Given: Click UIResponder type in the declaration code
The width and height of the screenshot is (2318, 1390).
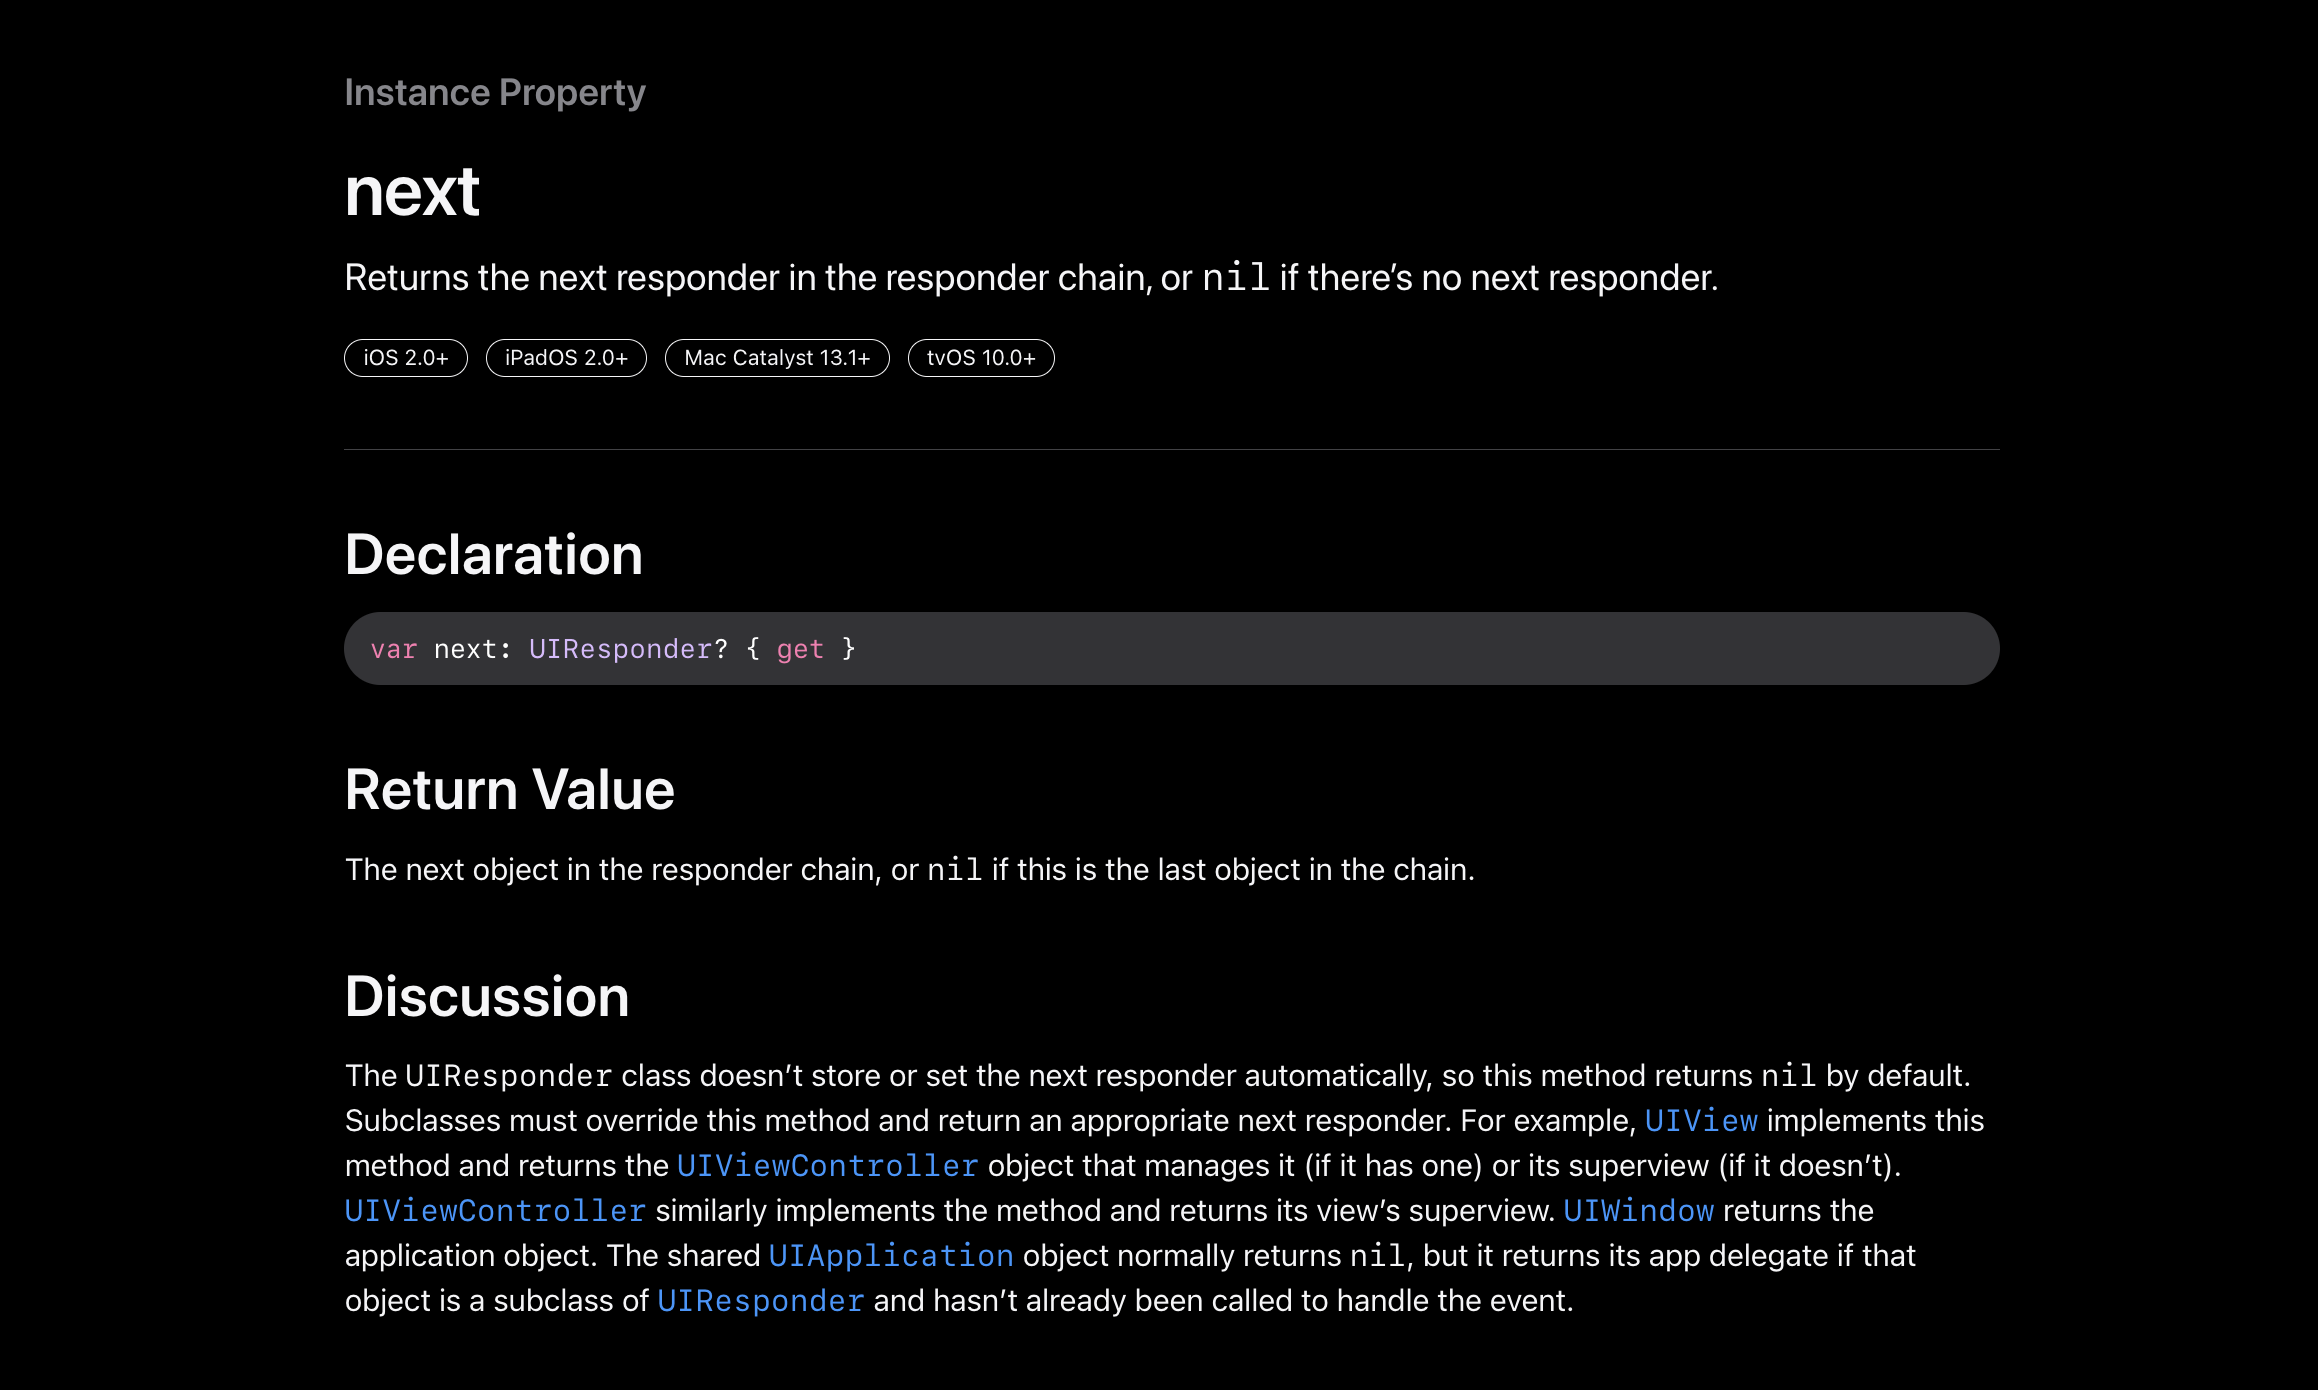Looking at the screenshot, I should click(x=620, y=650).
